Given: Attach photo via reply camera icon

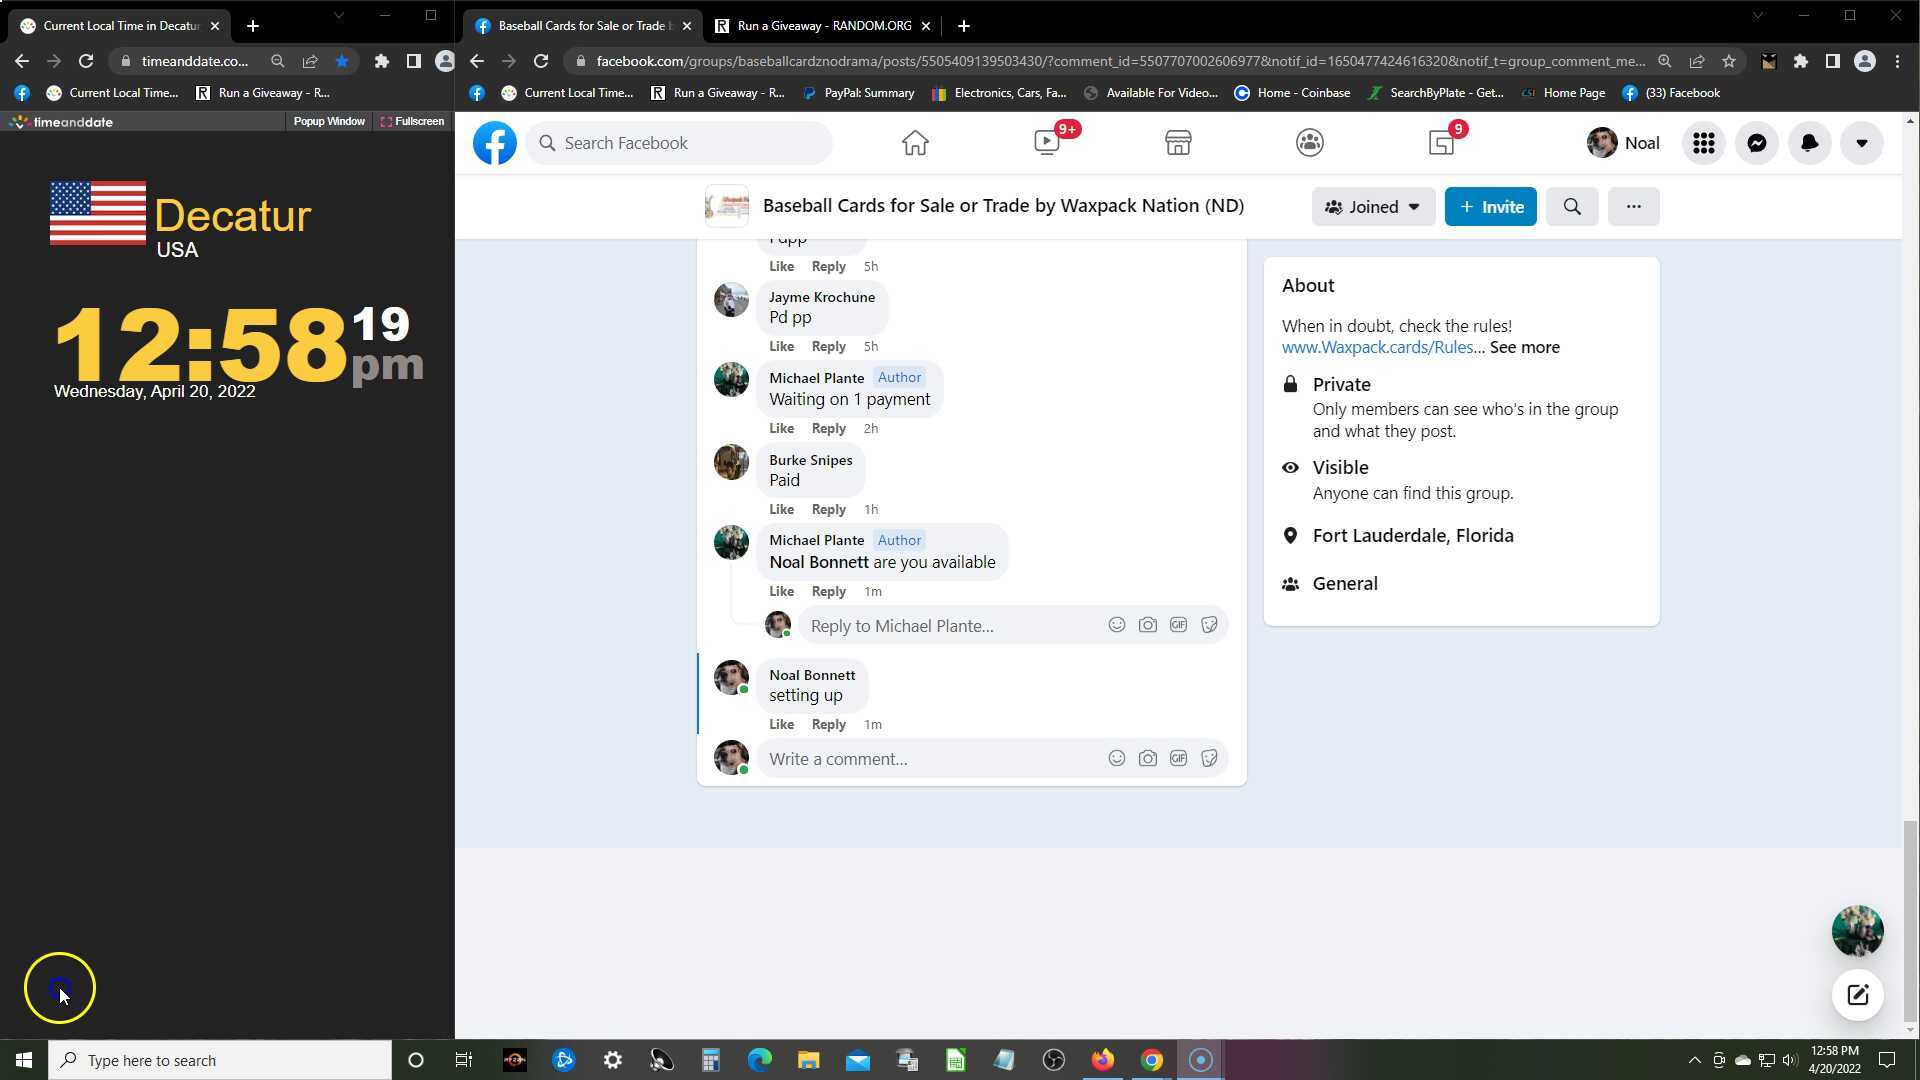Looking at the screenshot, I should coord(1147,625).
